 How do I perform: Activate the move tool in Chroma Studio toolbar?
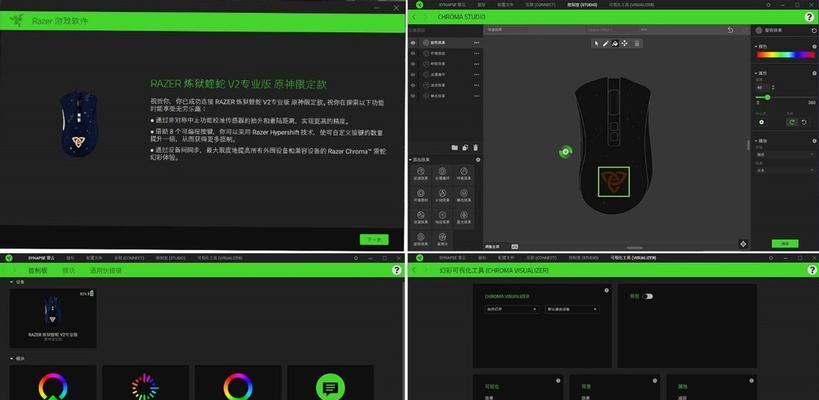click(625, 44)
